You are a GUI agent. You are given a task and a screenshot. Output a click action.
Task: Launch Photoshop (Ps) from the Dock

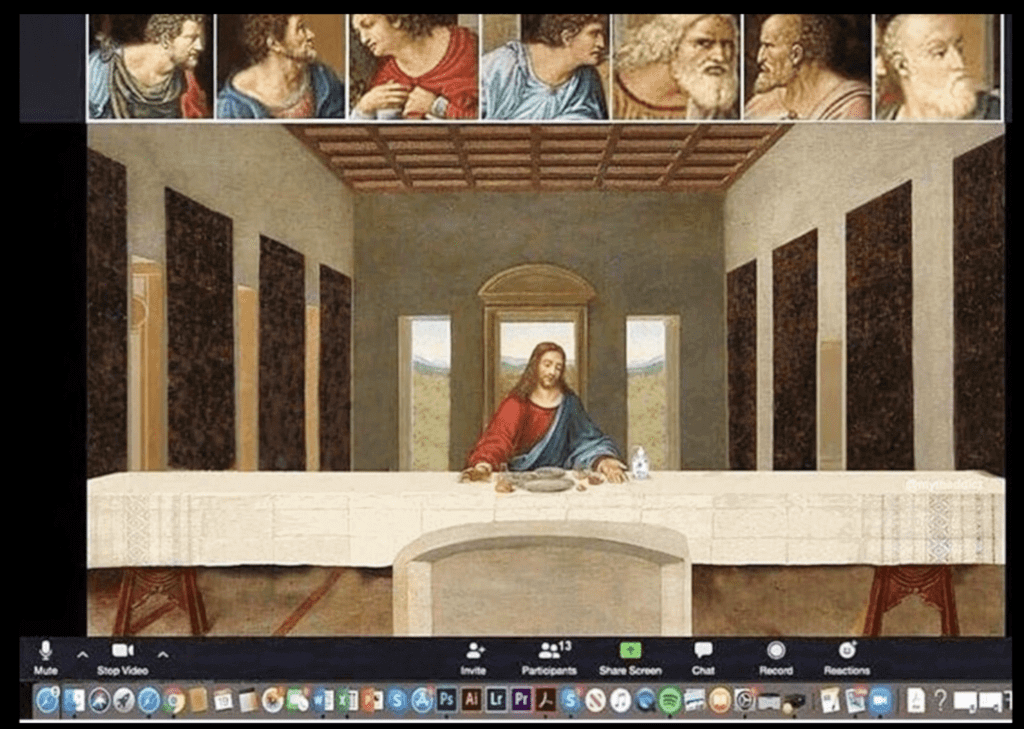pos(447,700)
